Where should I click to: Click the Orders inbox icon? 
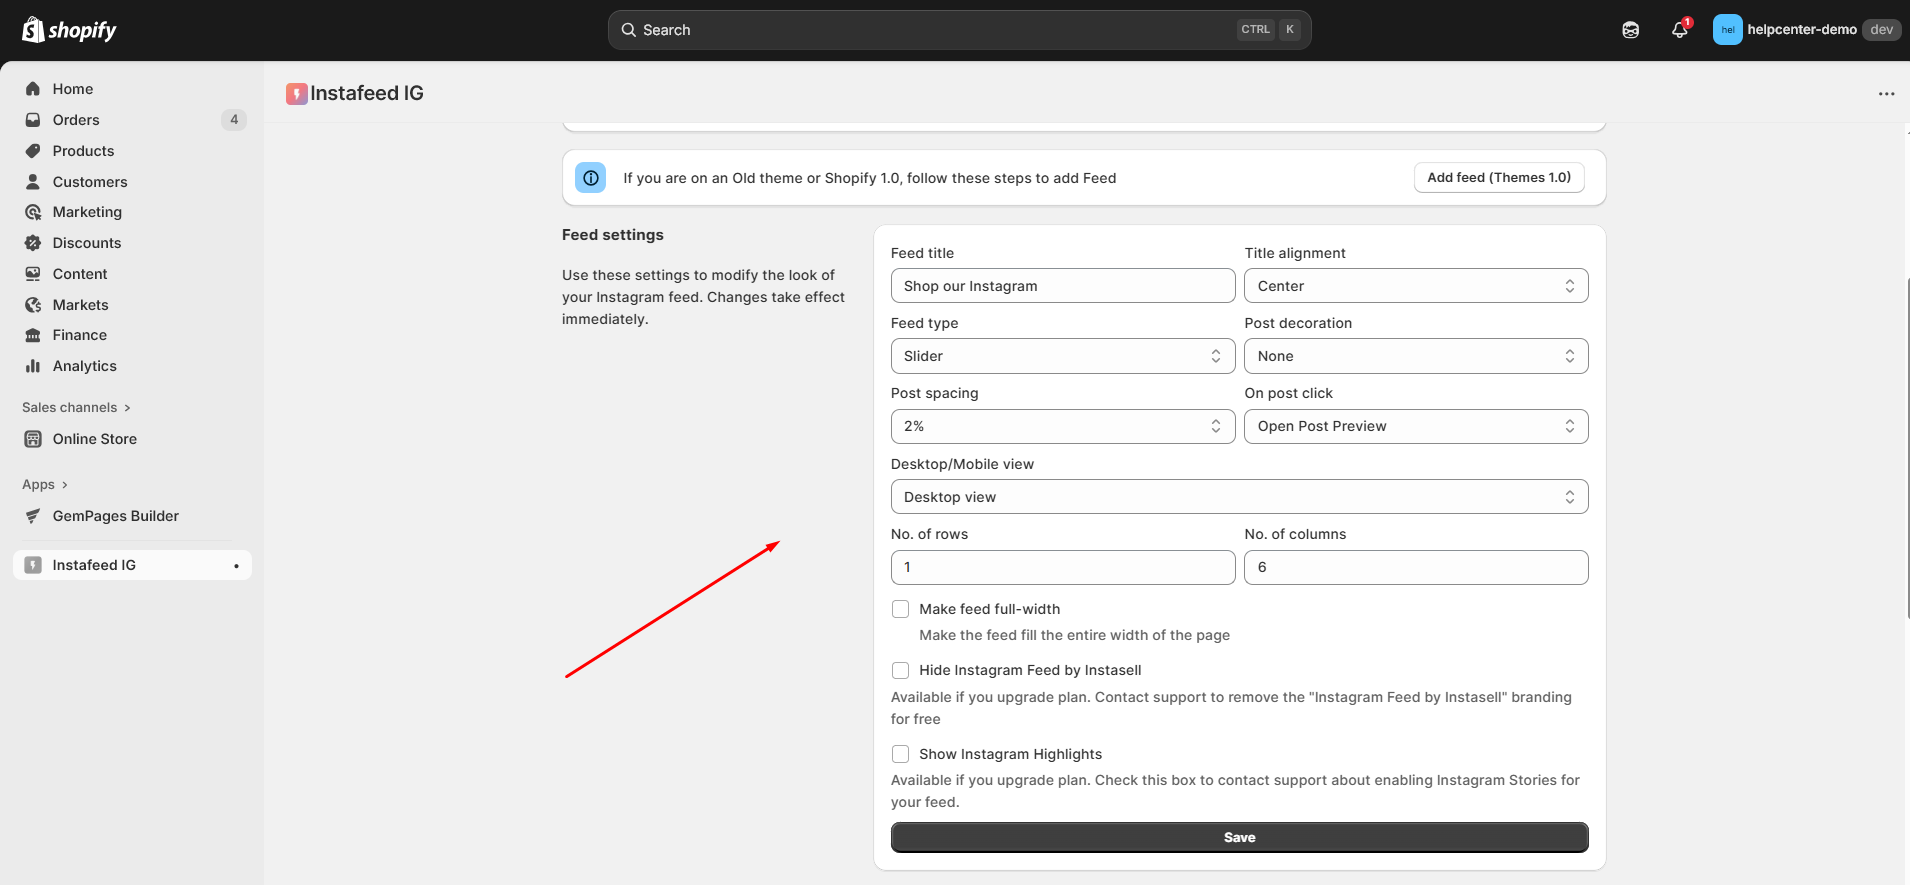click(x=33, y=120)
